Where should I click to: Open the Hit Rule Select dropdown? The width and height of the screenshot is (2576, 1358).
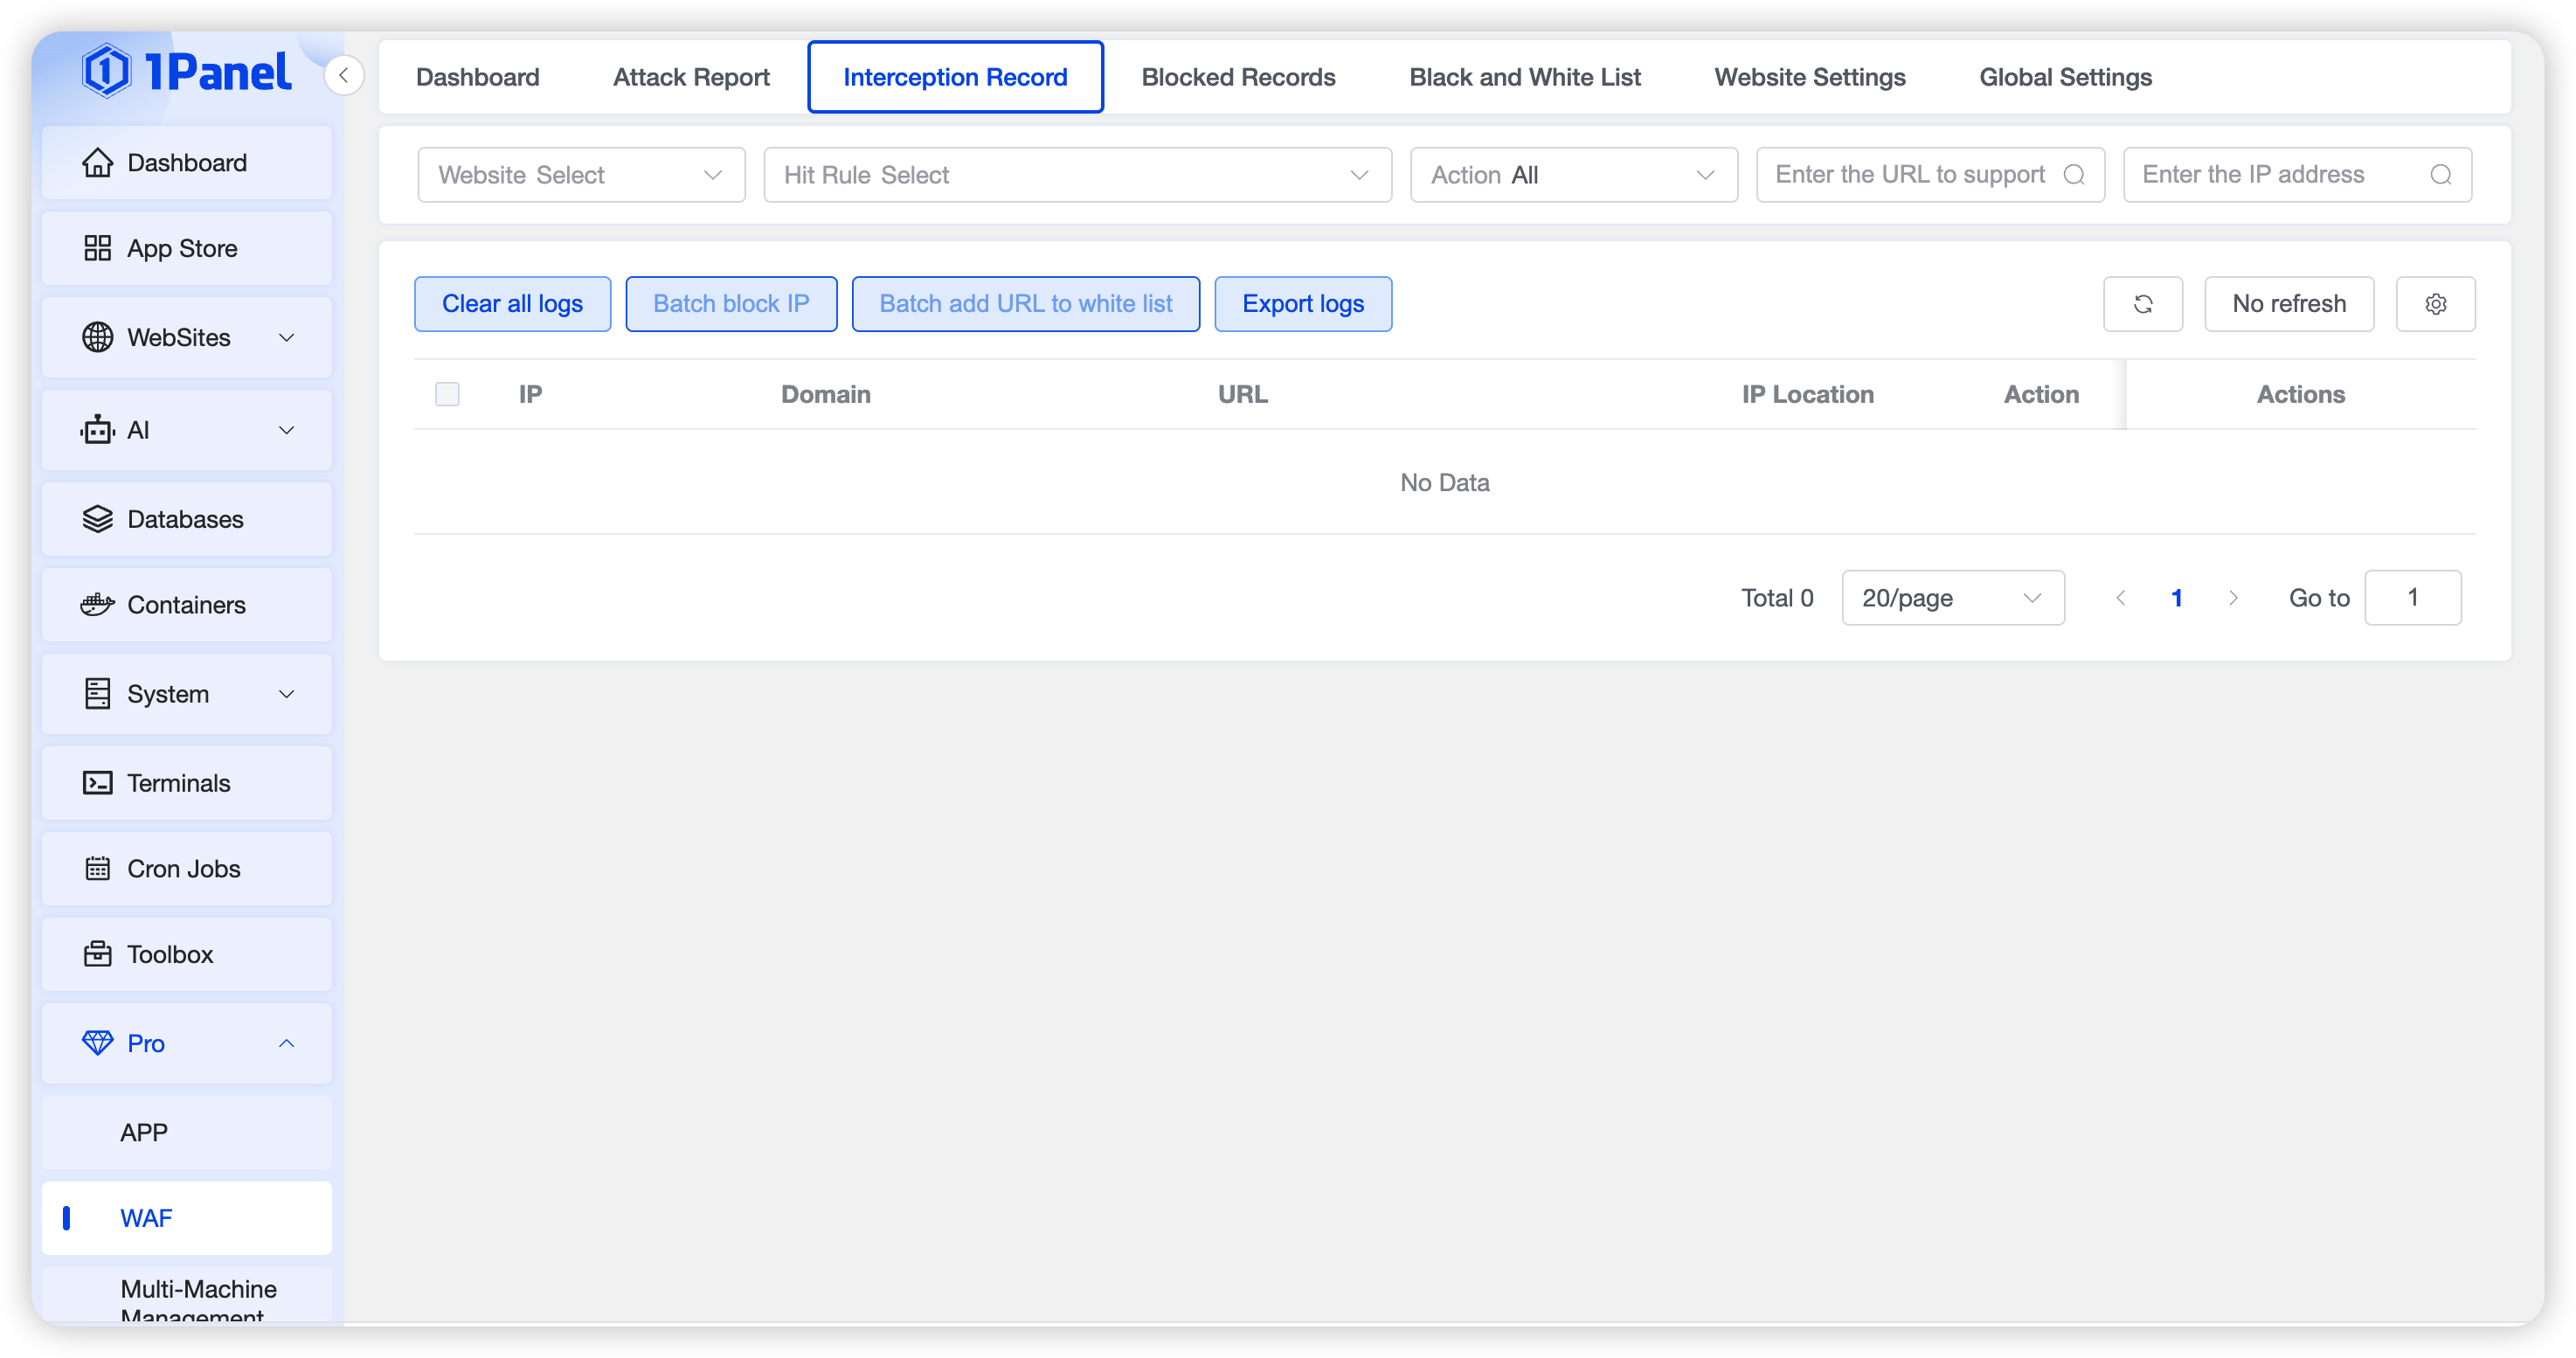1077,175
